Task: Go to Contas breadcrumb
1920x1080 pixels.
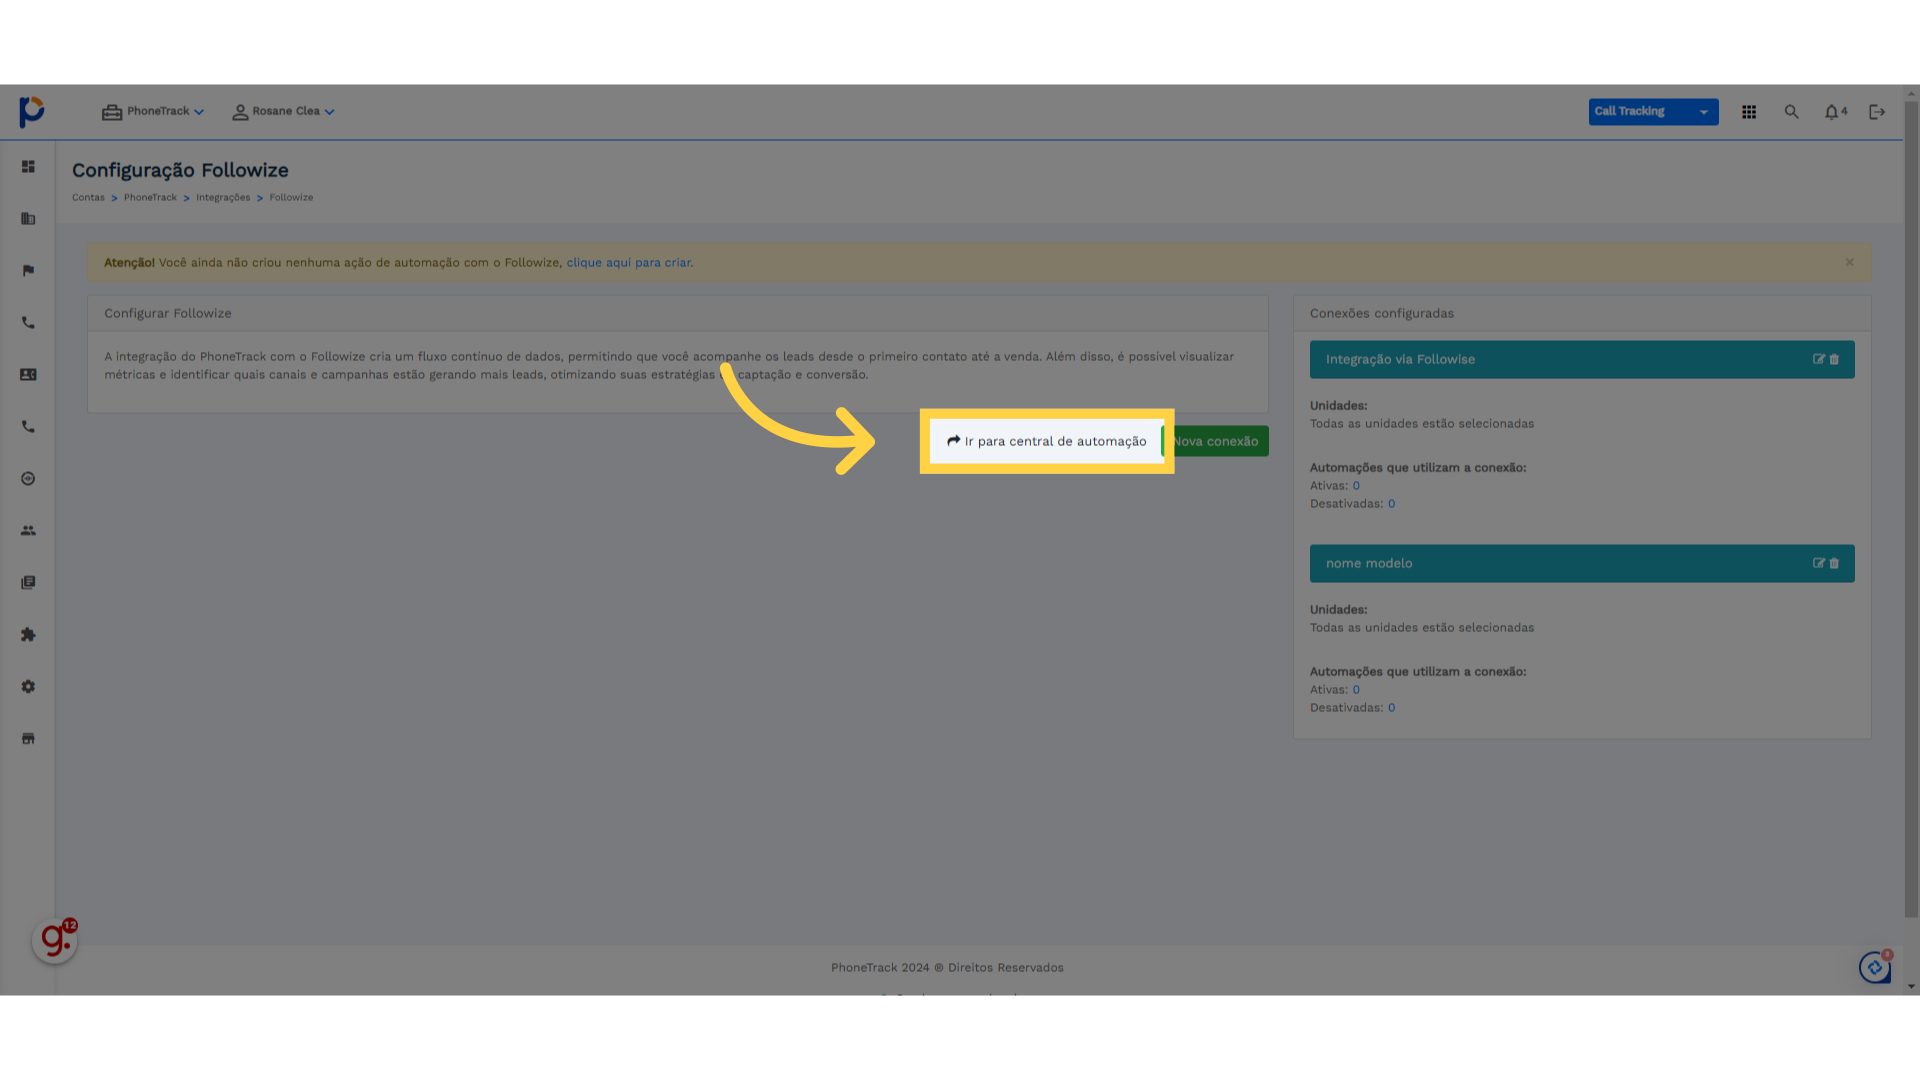Action: point(88,197)
